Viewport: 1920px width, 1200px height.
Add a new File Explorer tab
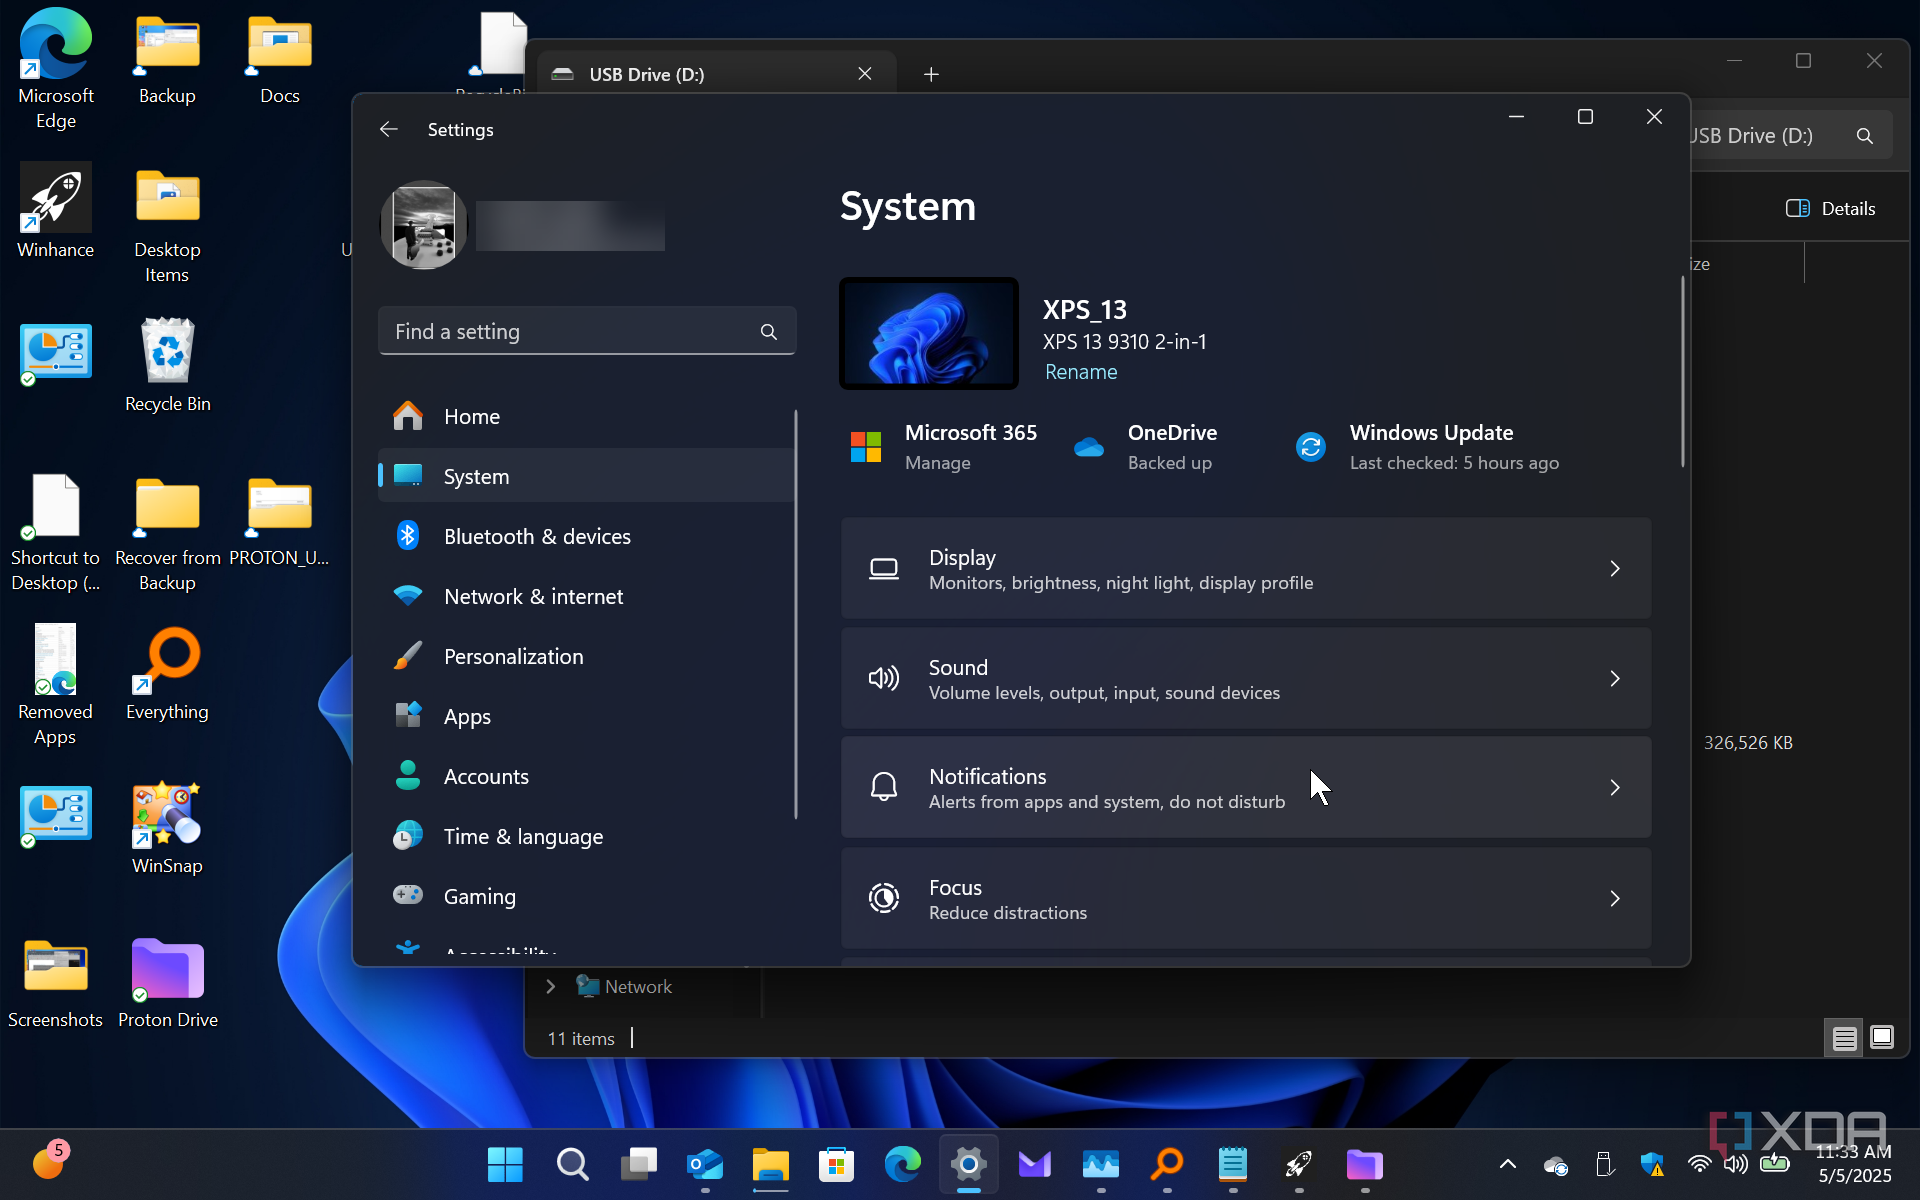coord(931,75)
